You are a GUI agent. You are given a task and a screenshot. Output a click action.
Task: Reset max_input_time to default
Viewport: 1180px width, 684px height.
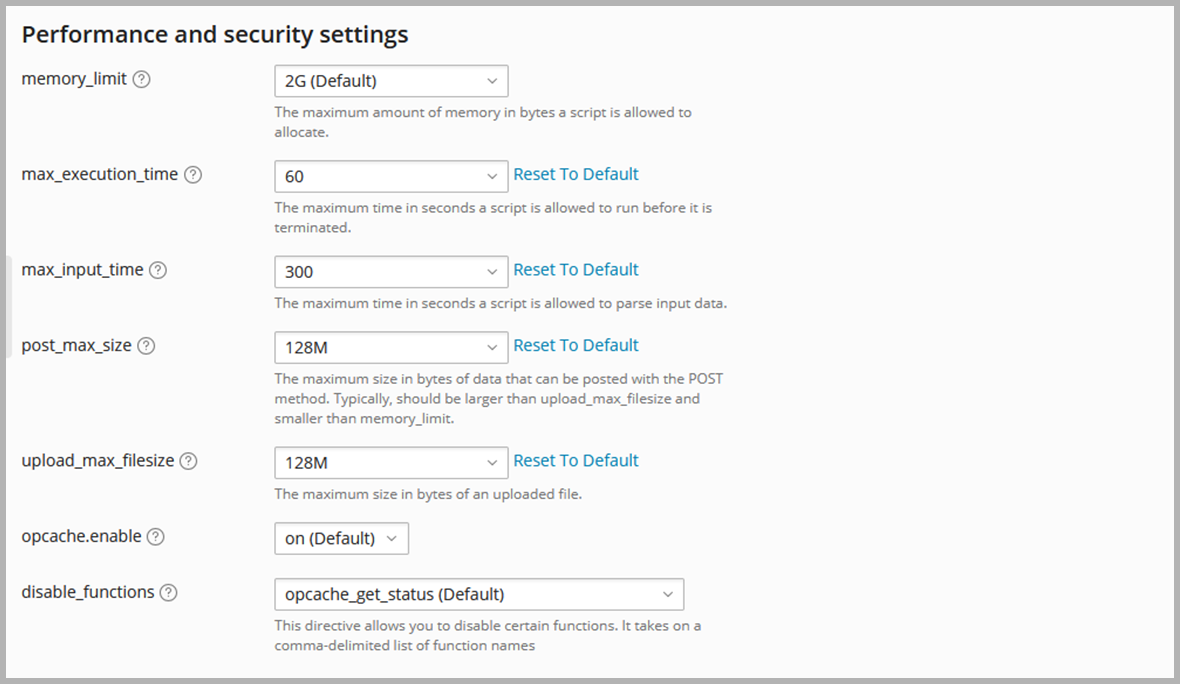tap(576, 270)
